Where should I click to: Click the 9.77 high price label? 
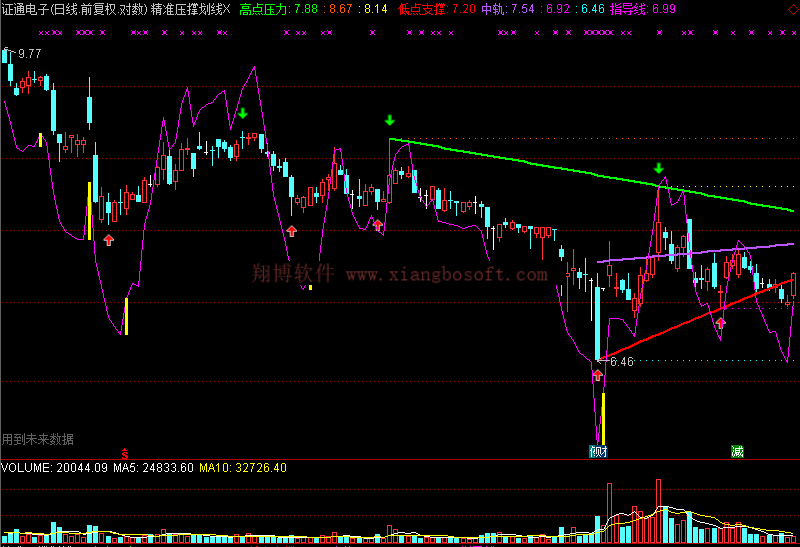click(30, 53)
